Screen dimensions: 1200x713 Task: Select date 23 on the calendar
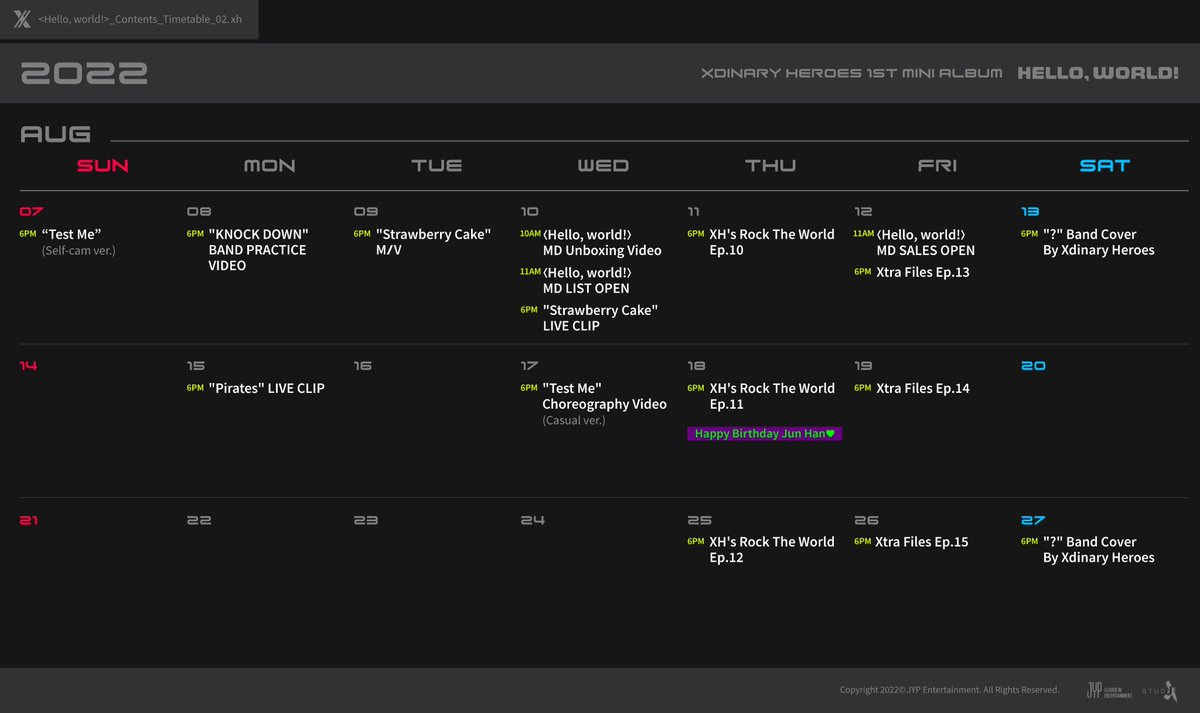click(x=366, y=520)
